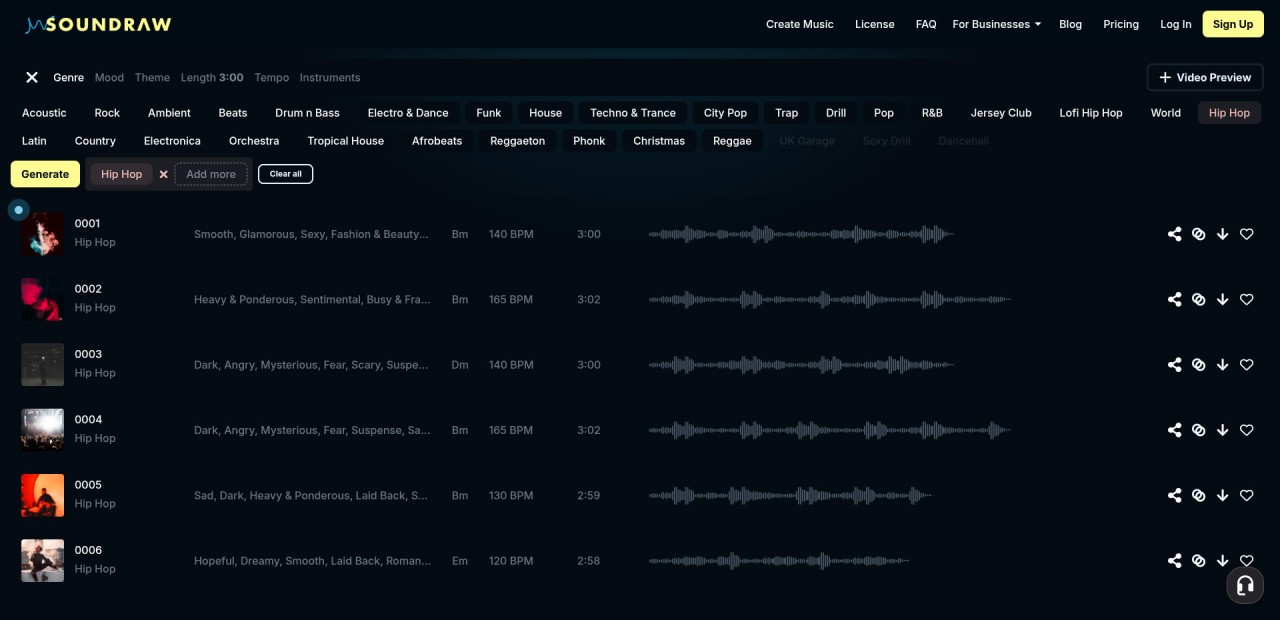Switch to the Mood filter tab

point(109,77)
